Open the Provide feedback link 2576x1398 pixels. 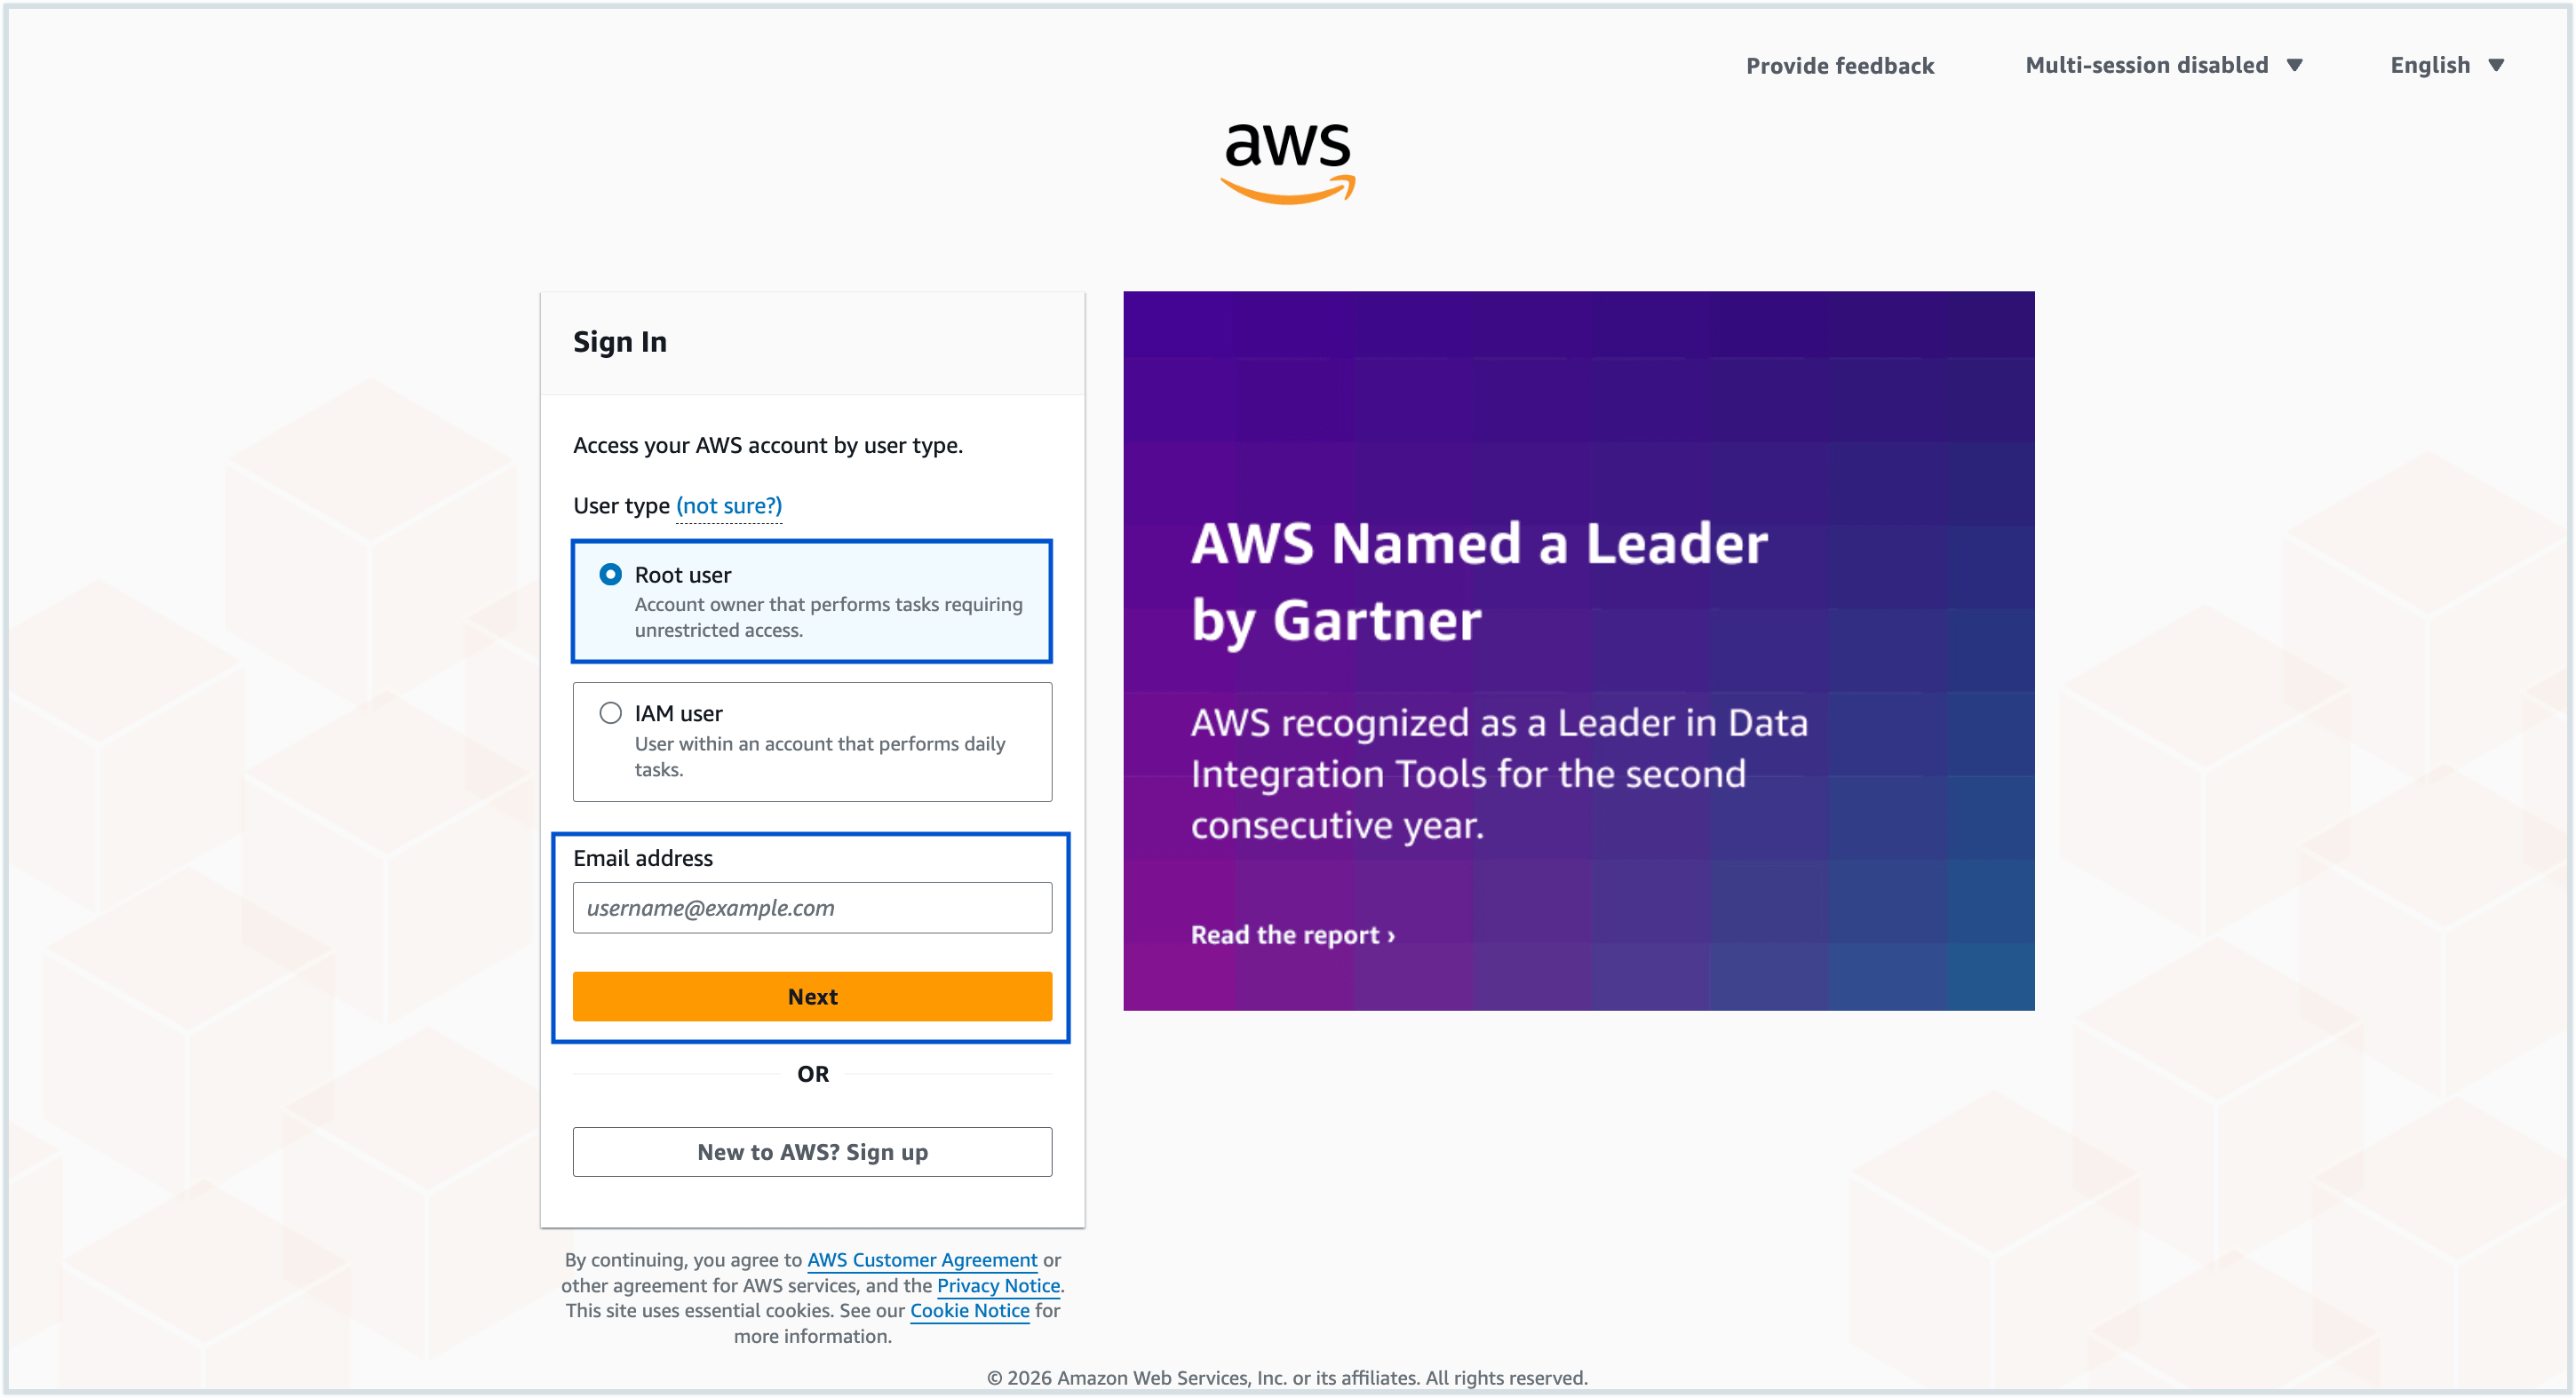[1840, 65]
